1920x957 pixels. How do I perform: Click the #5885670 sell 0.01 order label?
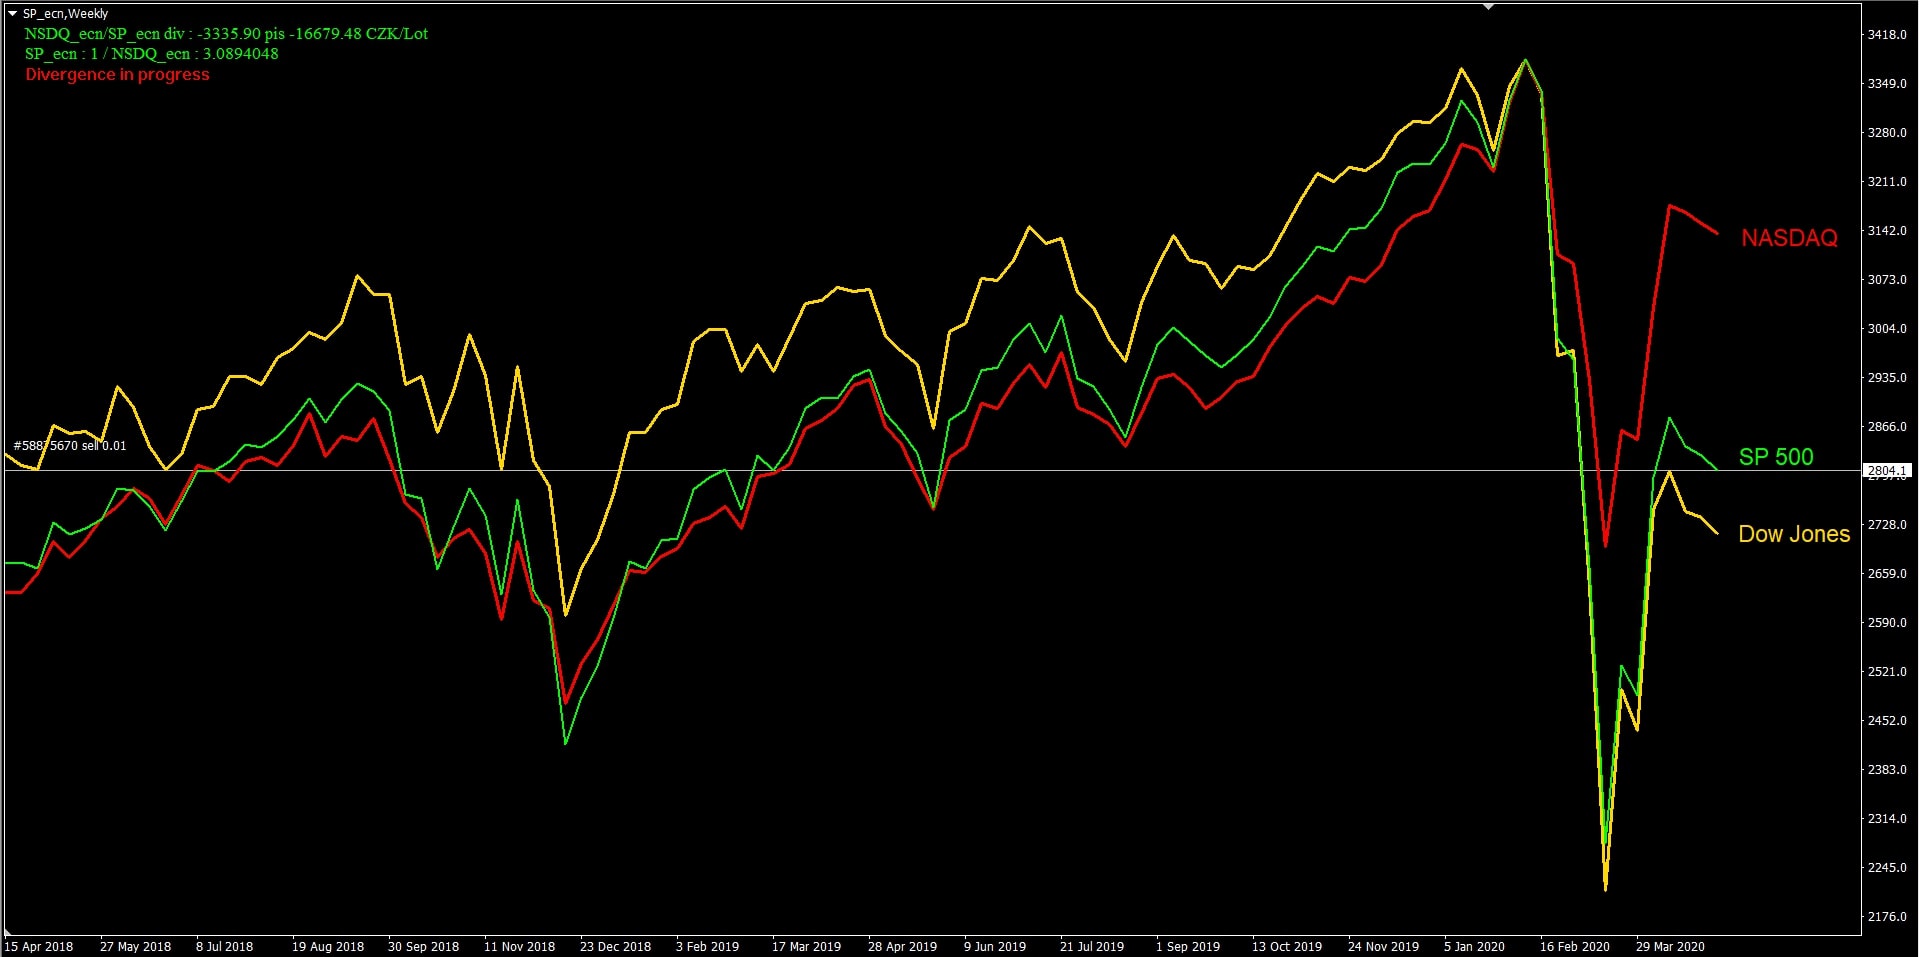pyautogui.click(x=70, y=446)
